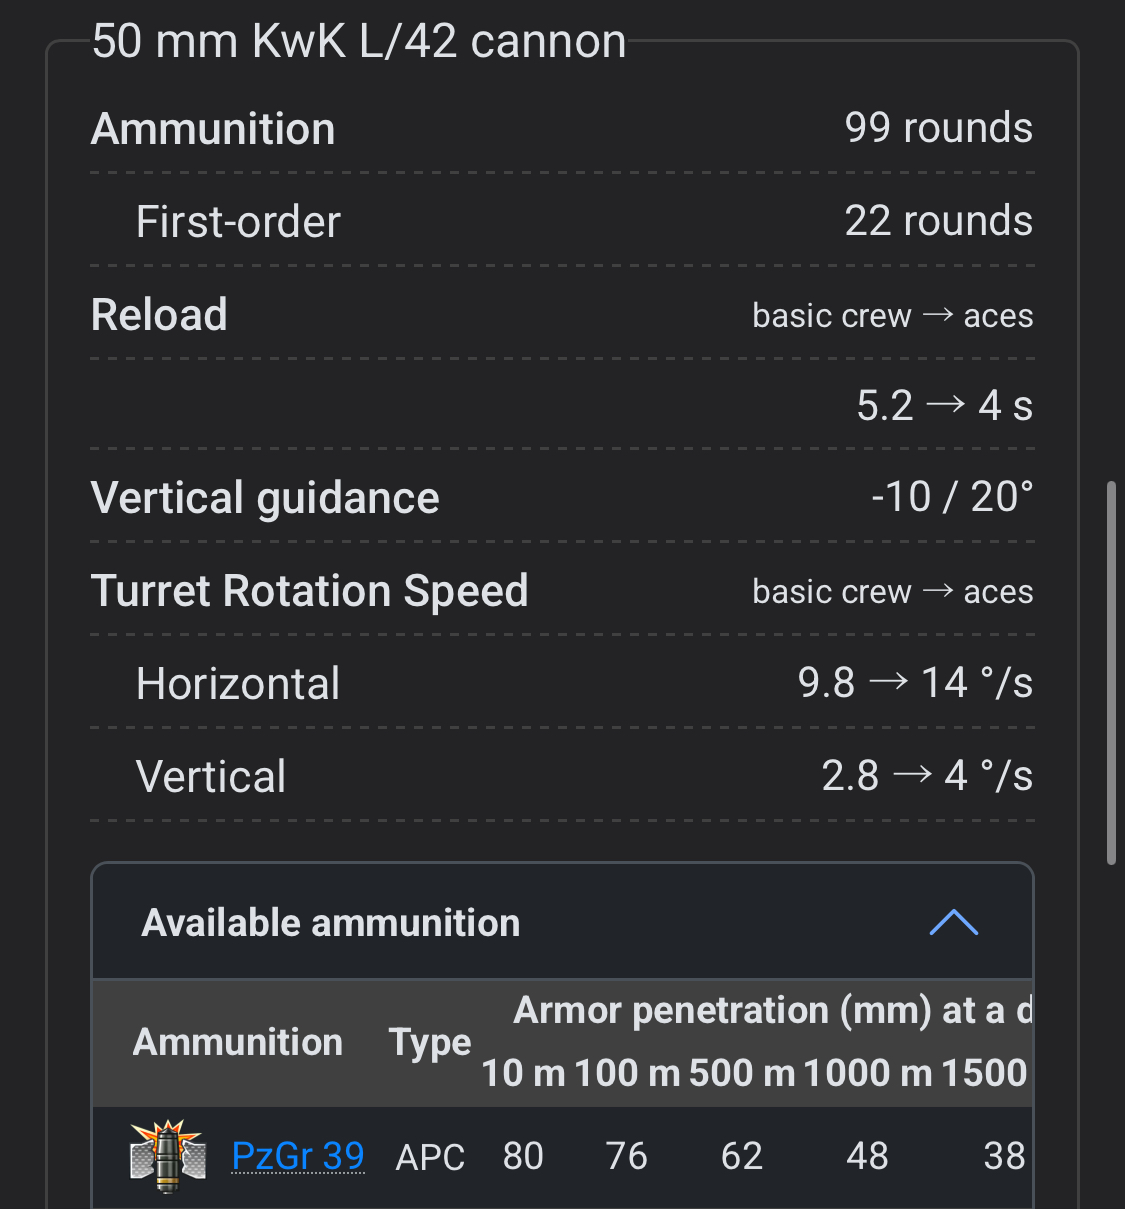Collapse the Available ammunition chevron
This screenshot has height=1209, width=1125.
coord(953,922)
